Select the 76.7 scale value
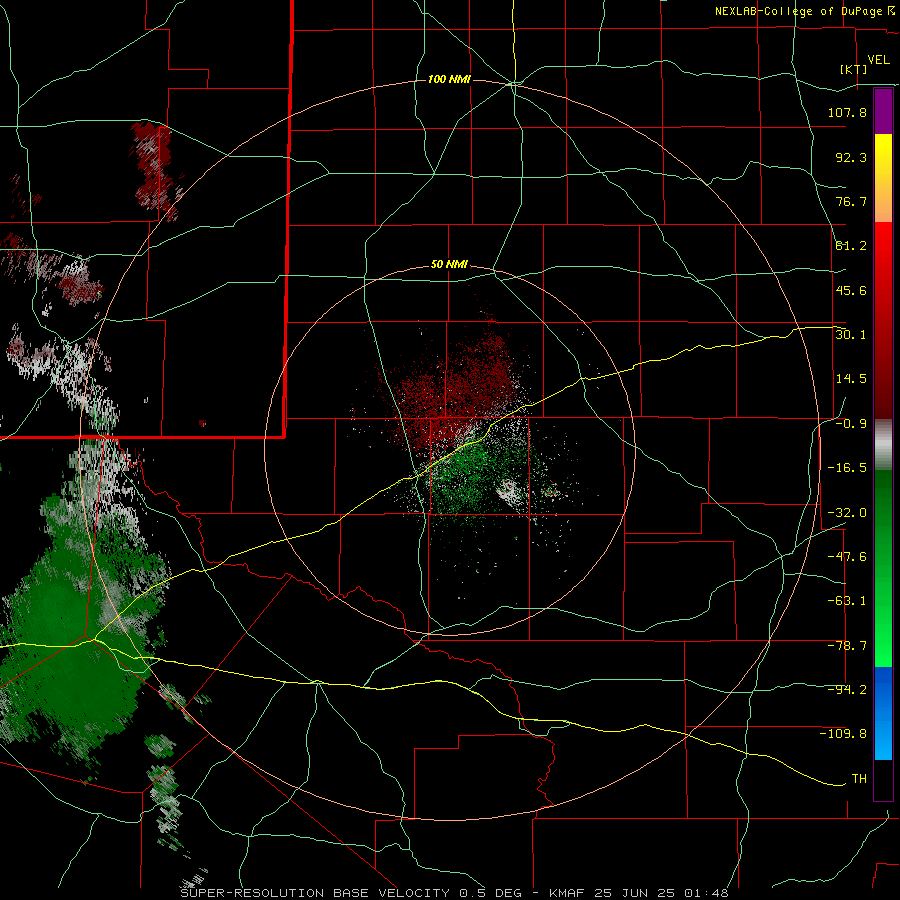Viewport: 900px width, 900px height. [x=851, y=201]
